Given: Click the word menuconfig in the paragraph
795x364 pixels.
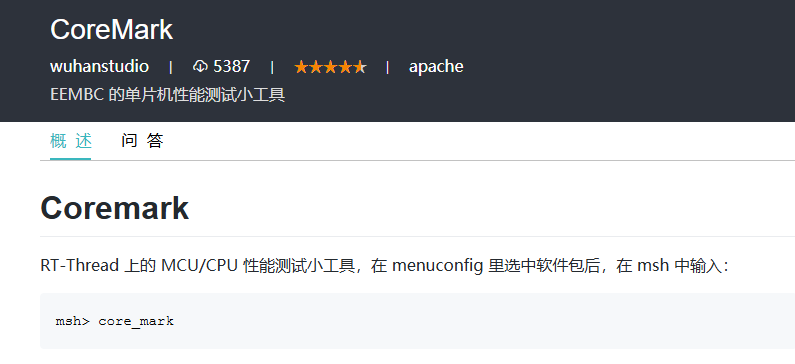Looking at the screenshot, I should 437,265.
